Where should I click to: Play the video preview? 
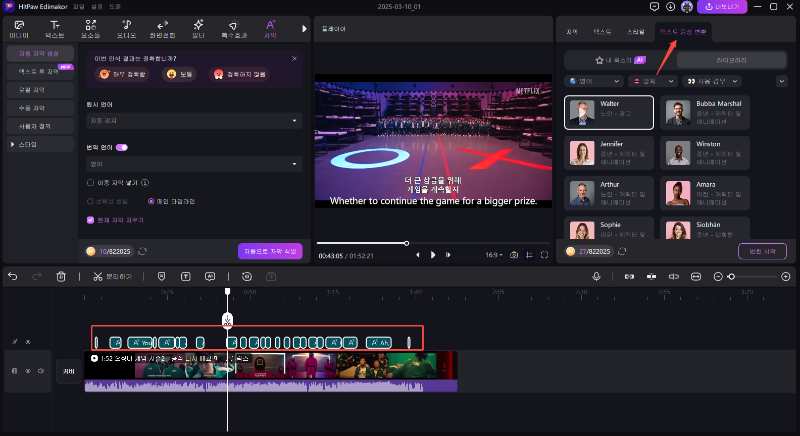(433, 255)
